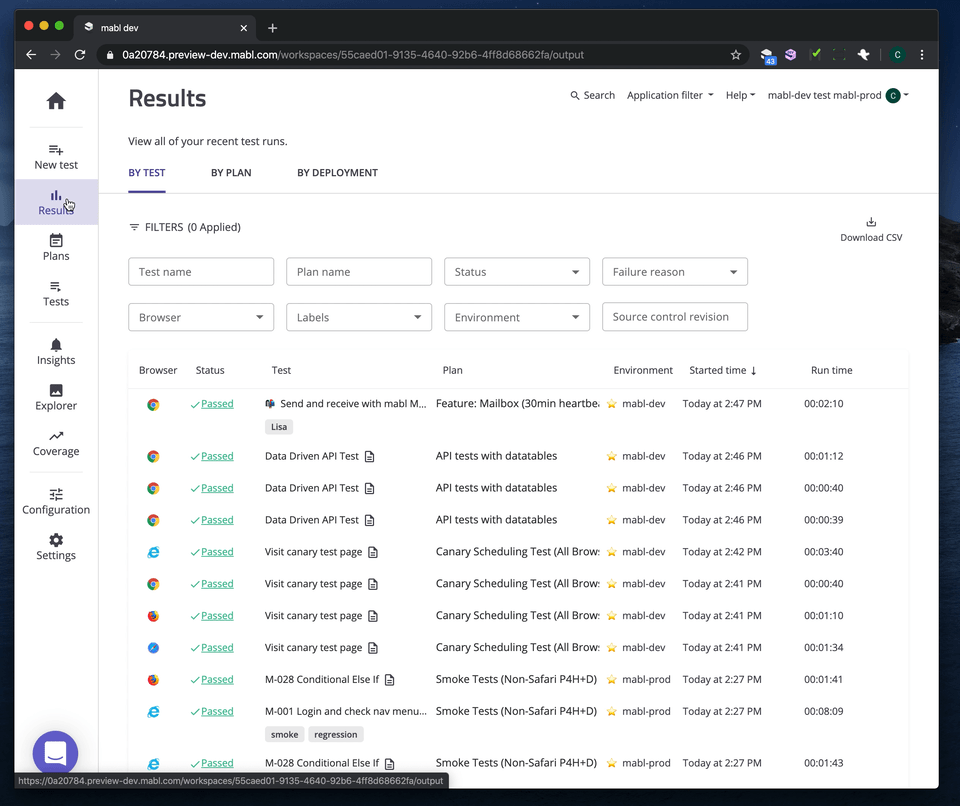Click the Source control revision field

(675, 317)
